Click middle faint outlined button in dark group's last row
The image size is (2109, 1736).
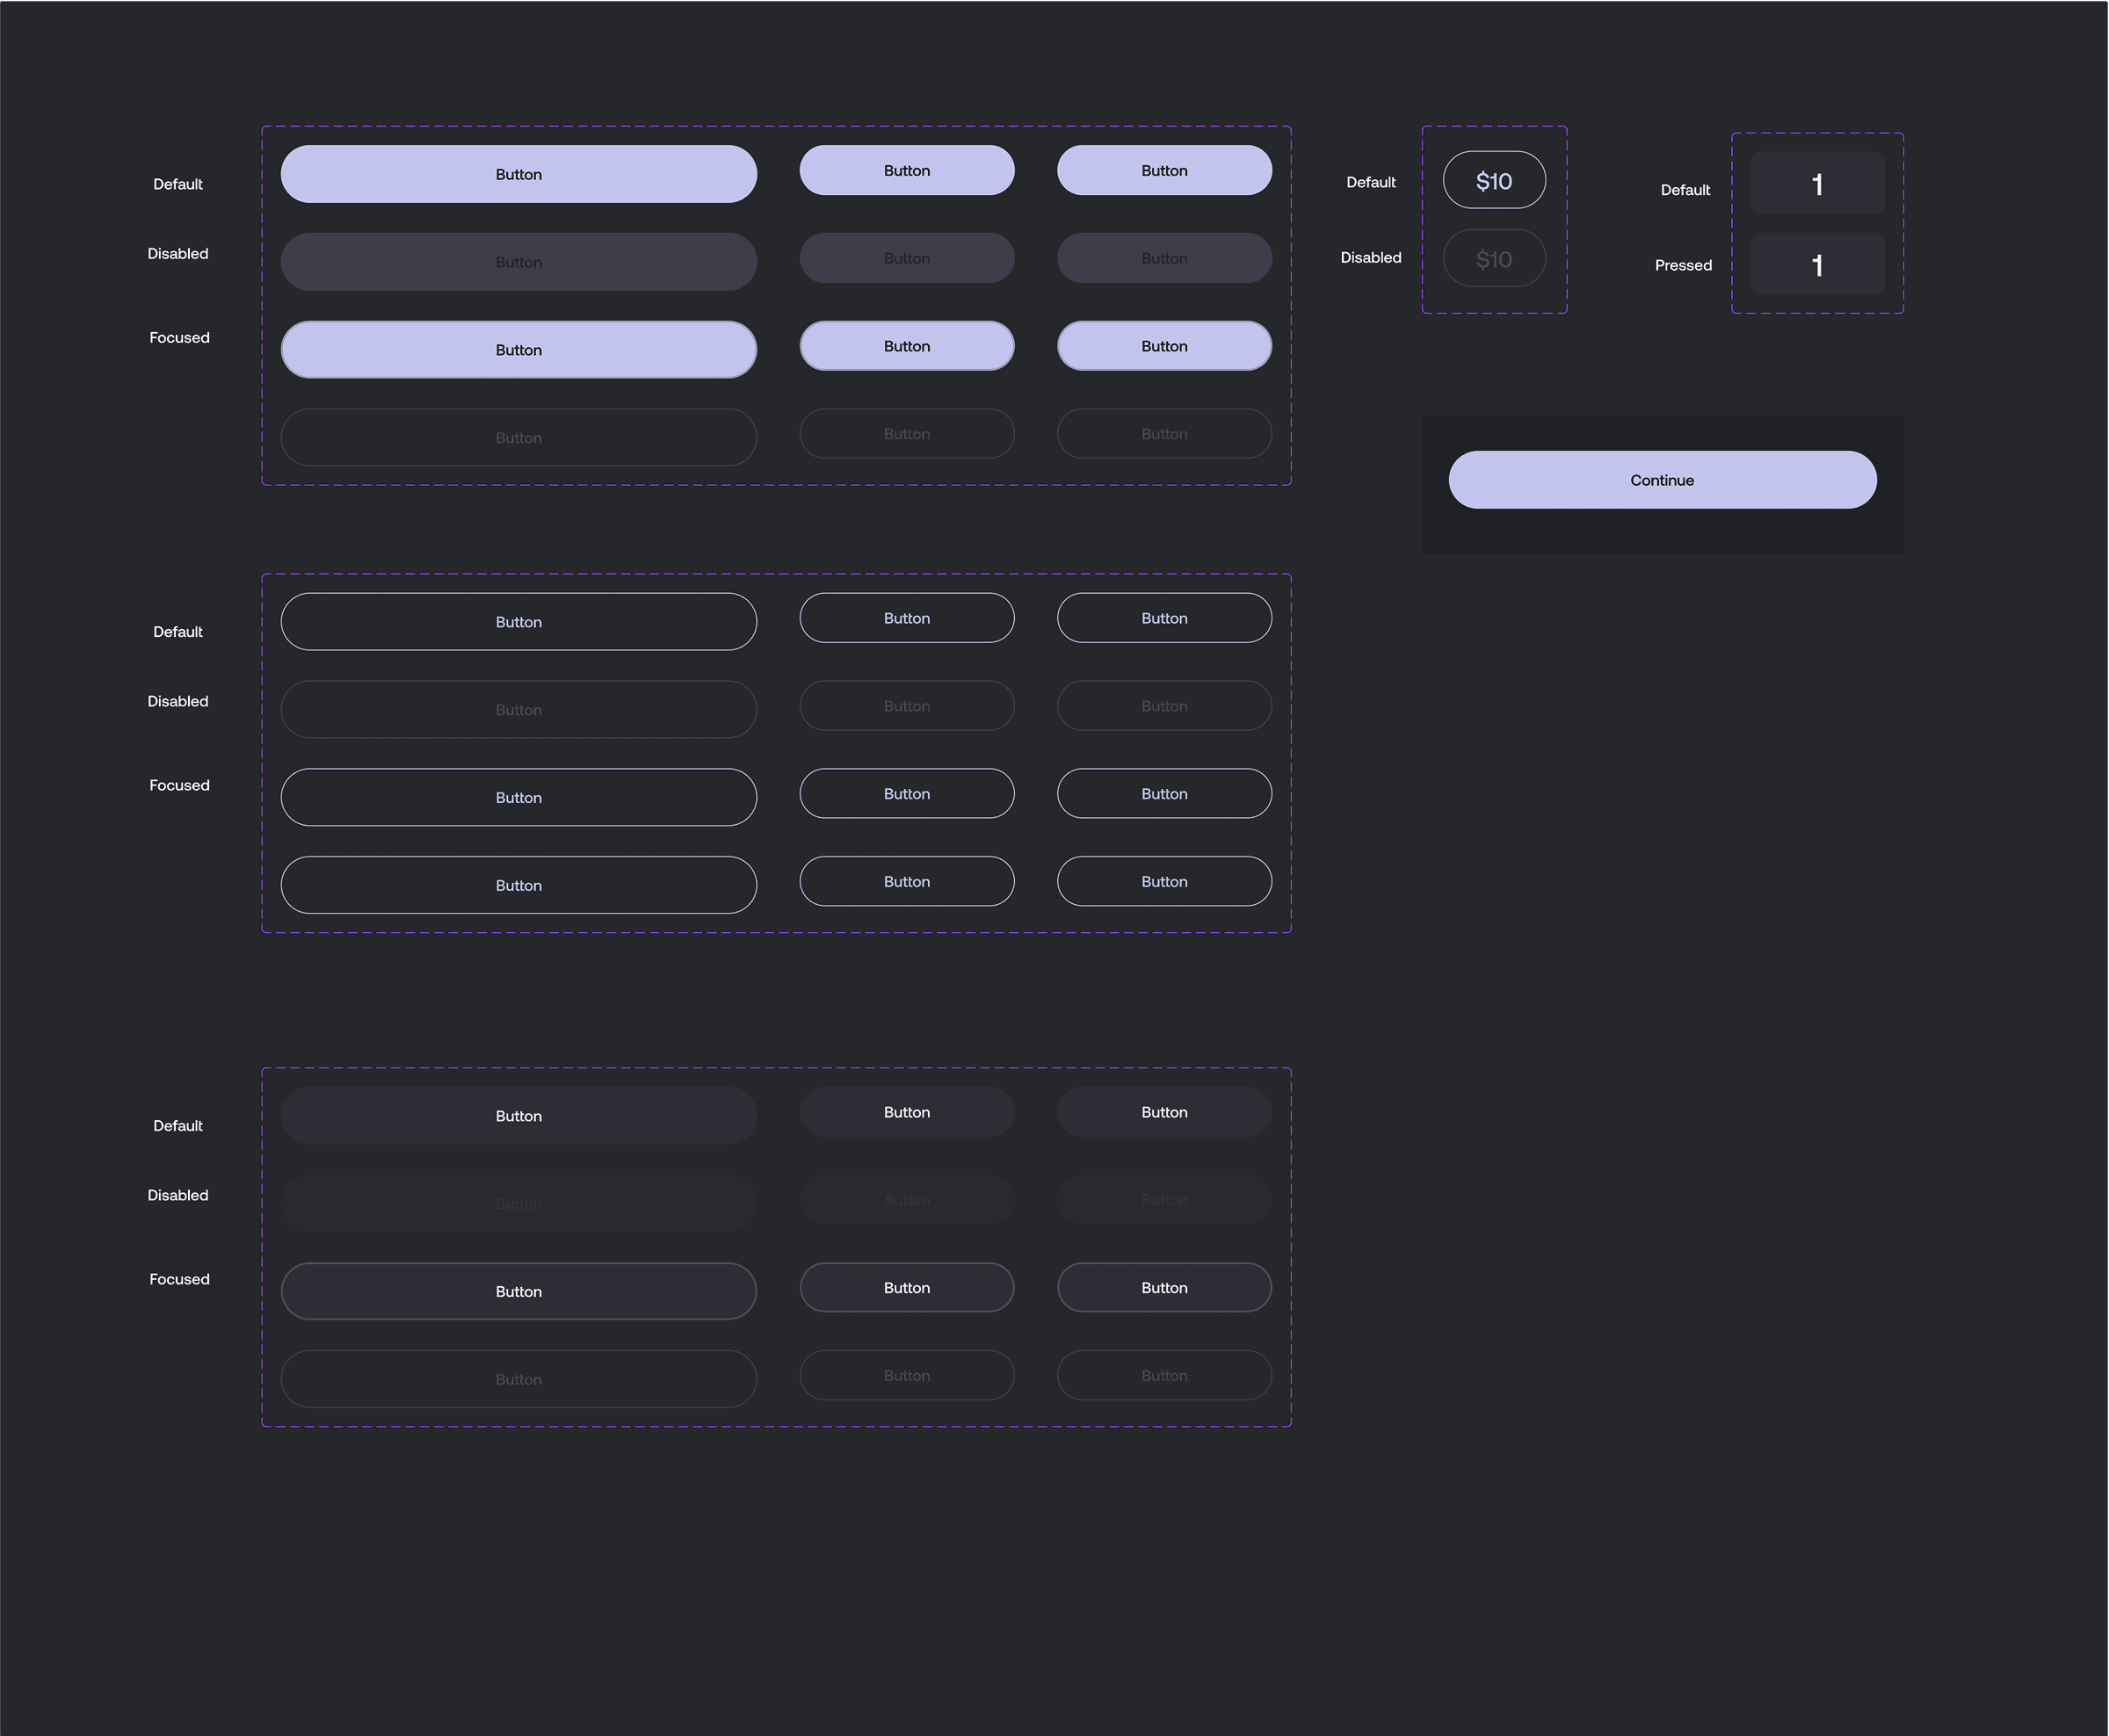pyautogui.click(x=907, y=1375)
